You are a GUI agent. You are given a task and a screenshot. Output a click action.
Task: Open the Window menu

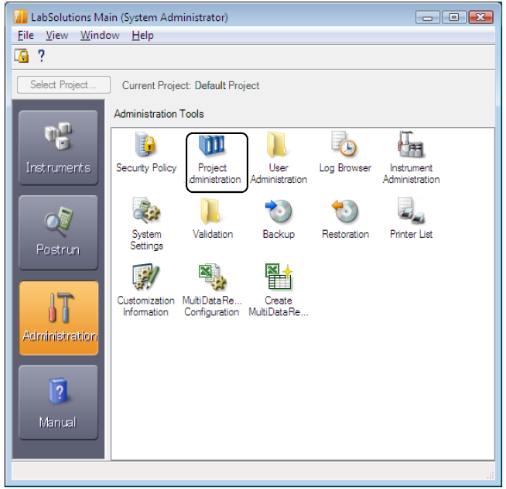pyautogui.click(x=100, y=35)
